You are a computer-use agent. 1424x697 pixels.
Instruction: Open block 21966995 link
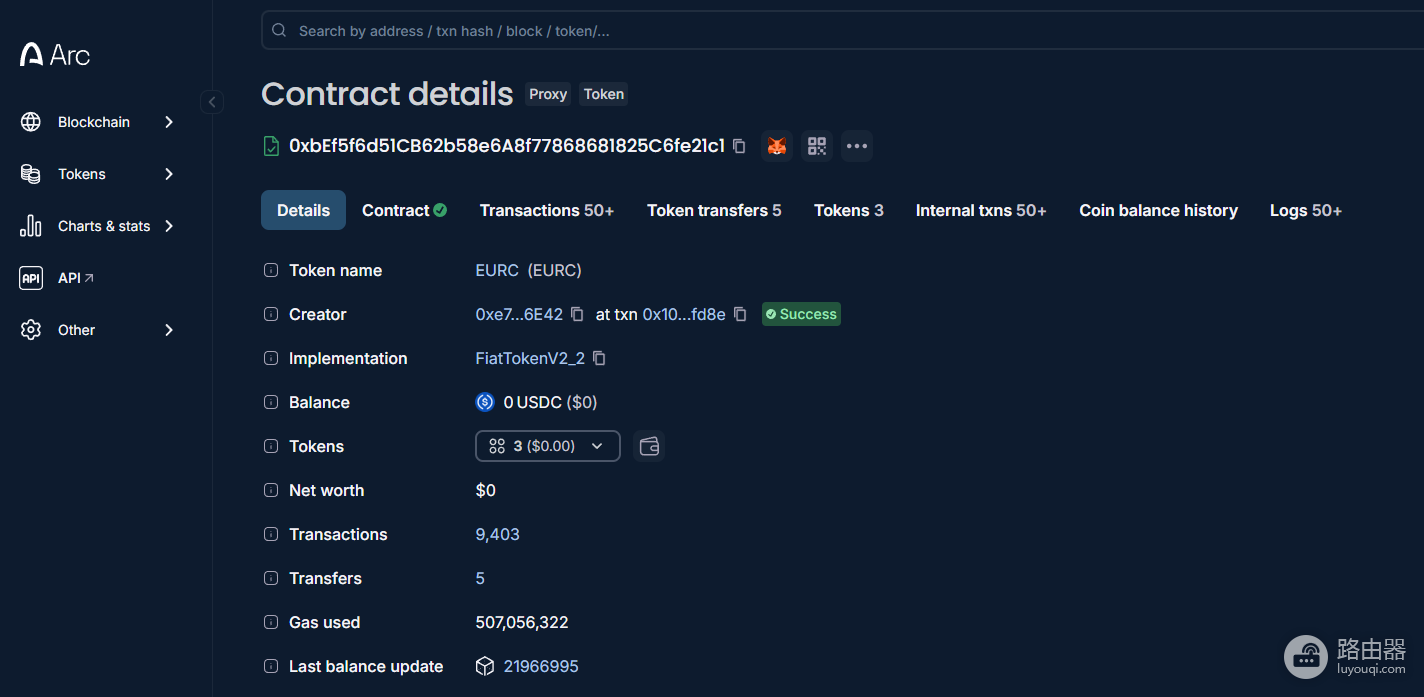pos(541,666)
